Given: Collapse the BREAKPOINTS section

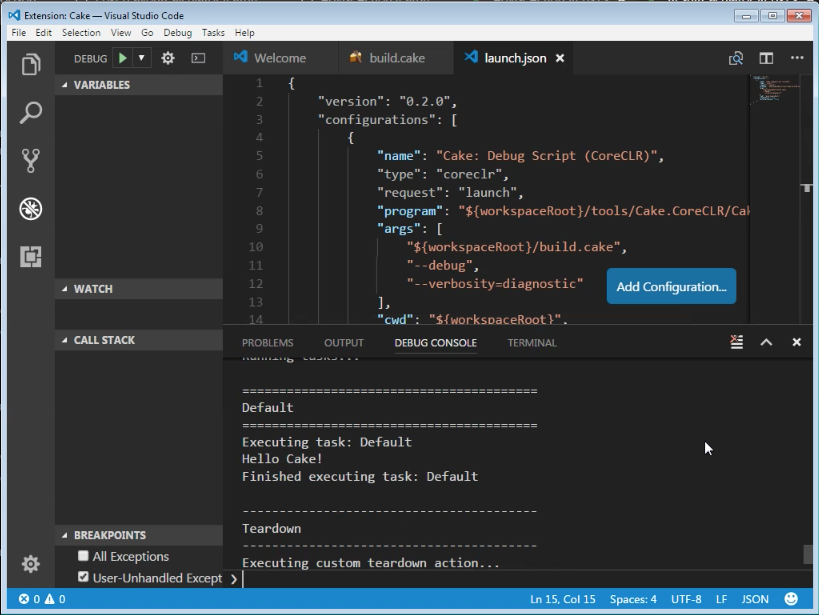Looking at the screenshot, I should point(139,535).
